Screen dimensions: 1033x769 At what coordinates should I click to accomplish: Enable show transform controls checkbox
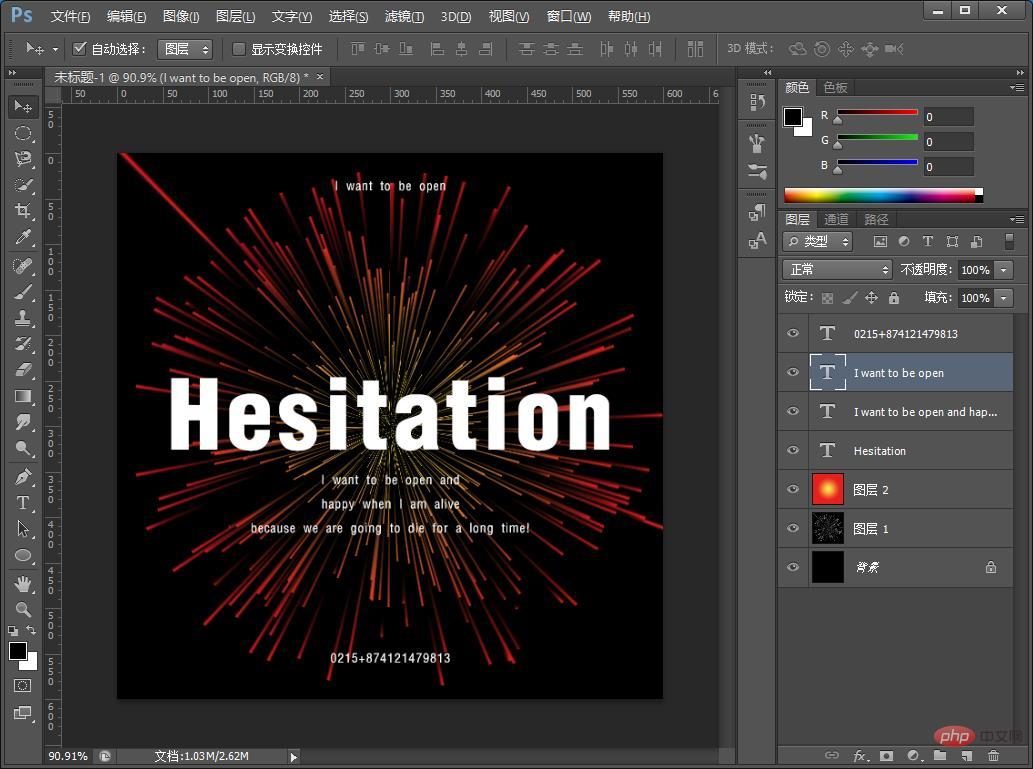[239, 48]
